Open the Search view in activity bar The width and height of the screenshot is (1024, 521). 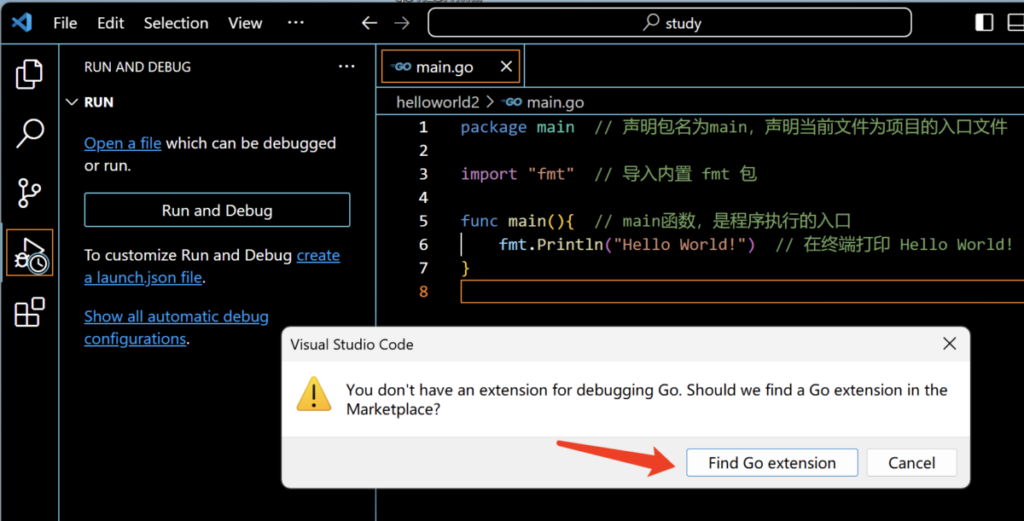[x=29, y=133]
